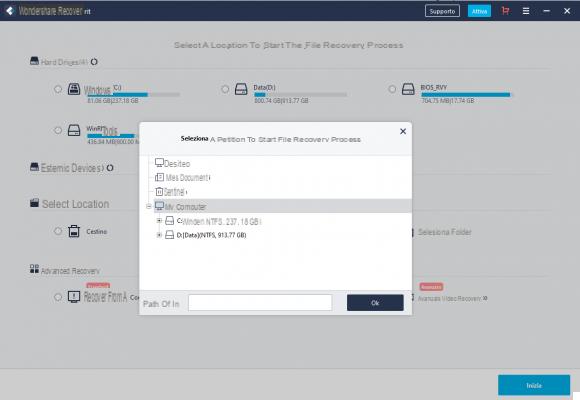Collapse the My Computer tree node

pos(149,206)
